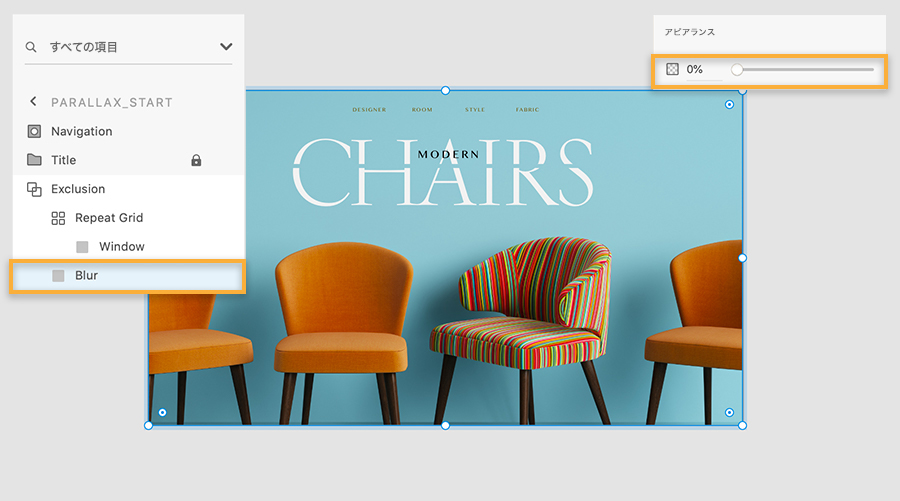Go back with the PARALLAX_START chevron

[33, 102]
